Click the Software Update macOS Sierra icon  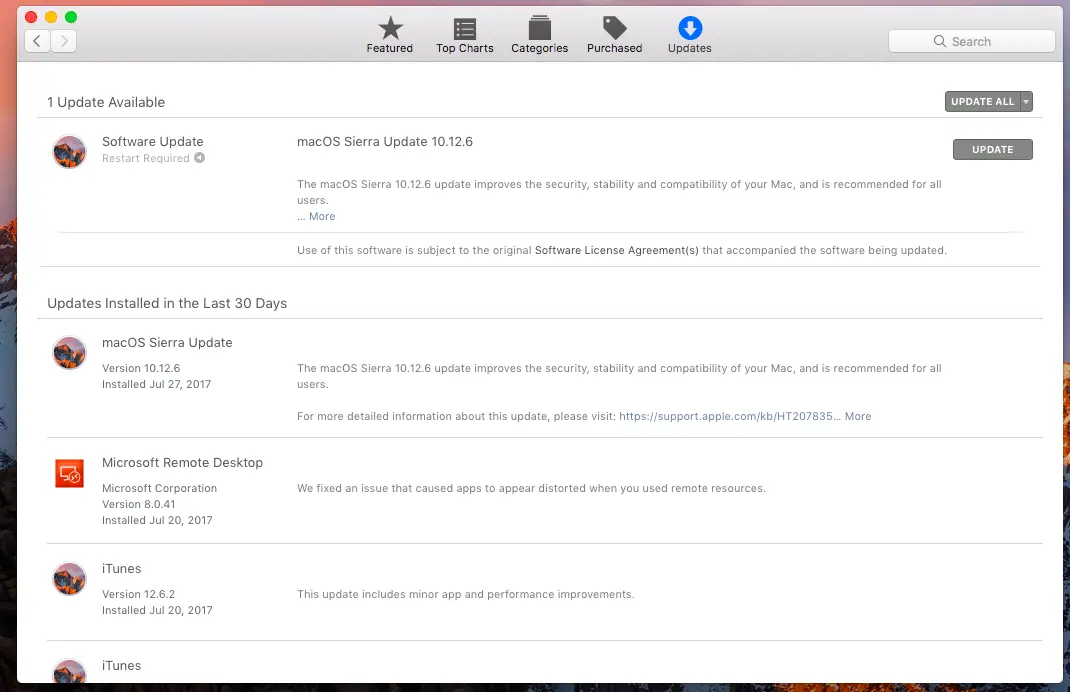click(70, 152)
